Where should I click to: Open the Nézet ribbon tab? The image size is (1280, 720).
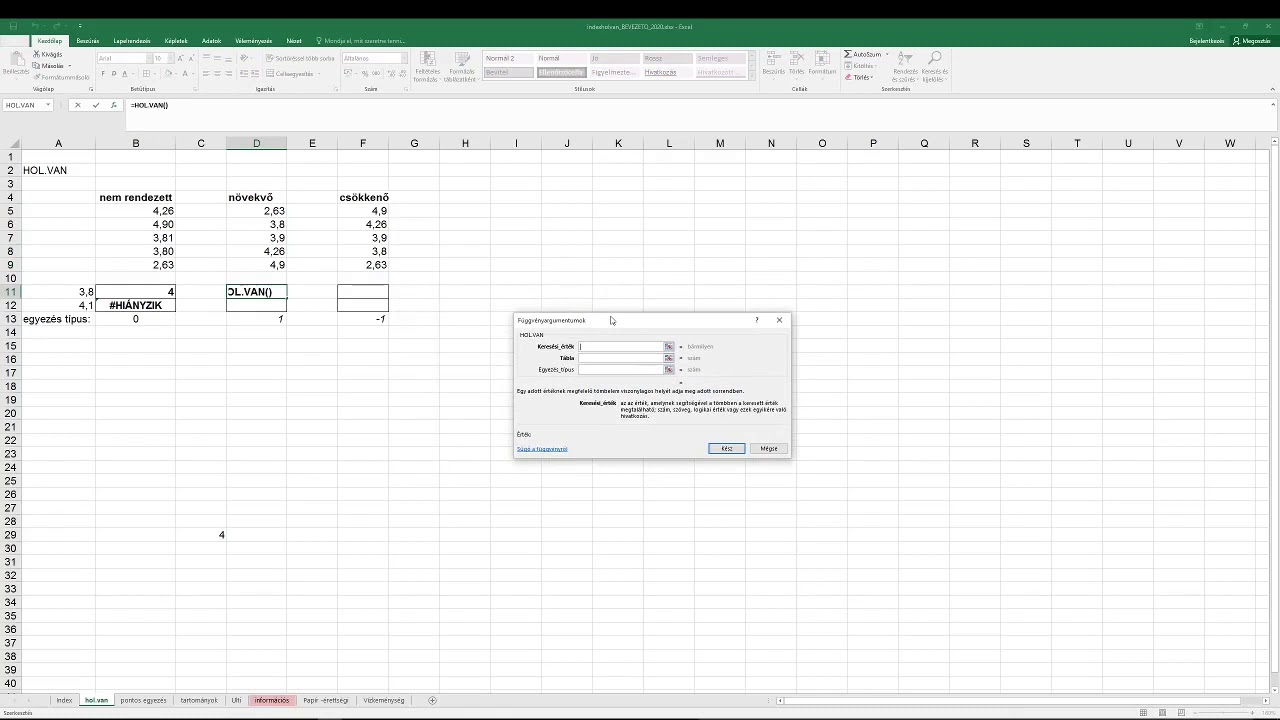point(294,41)
